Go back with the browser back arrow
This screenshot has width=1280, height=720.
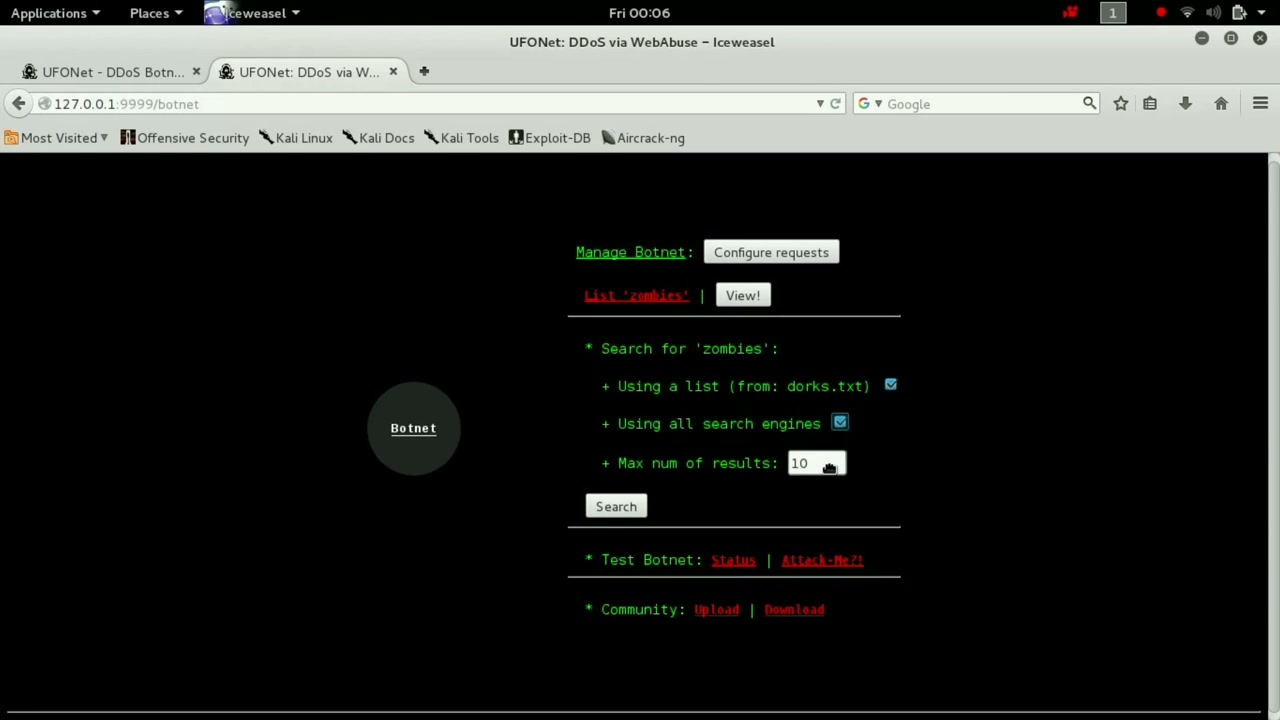(18, 104)
